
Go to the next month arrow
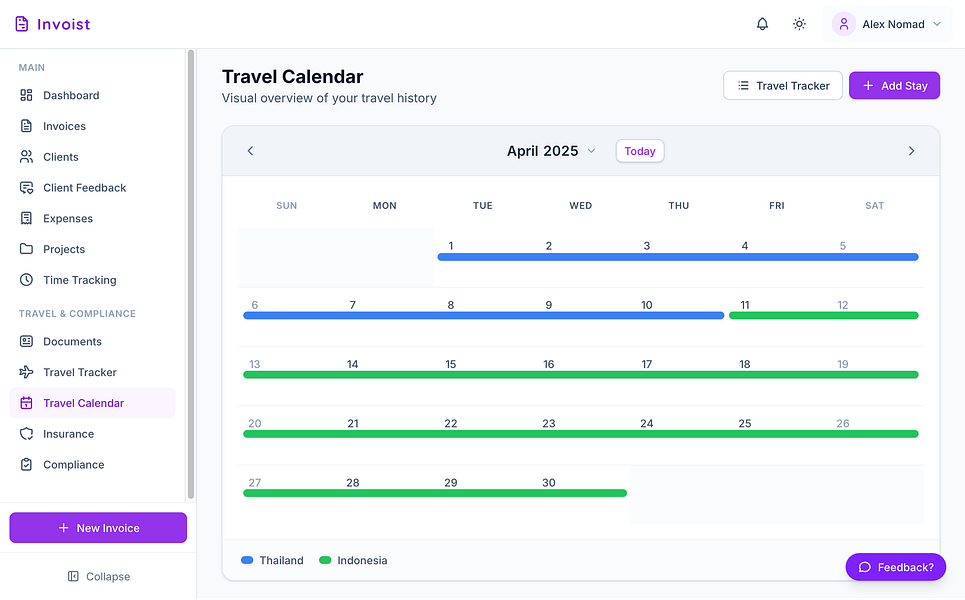(x=911, y=151)
